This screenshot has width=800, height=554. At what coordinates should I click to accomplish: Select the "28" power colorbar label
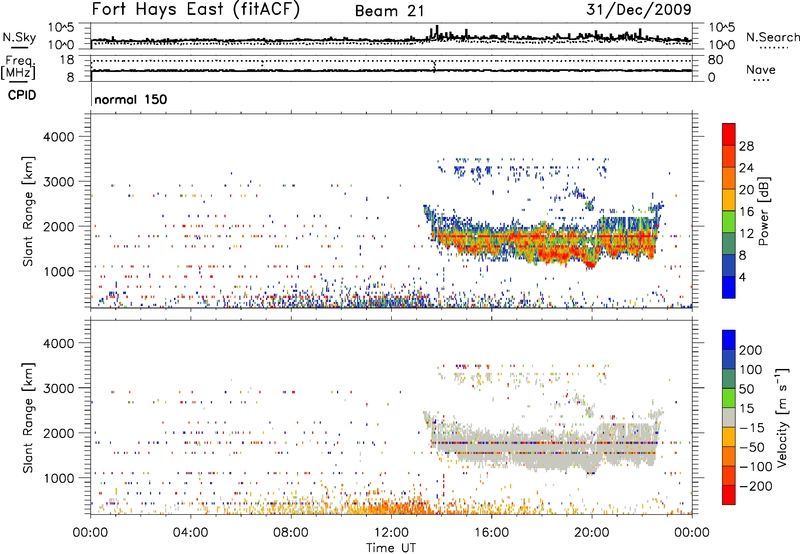click(746, 146)
